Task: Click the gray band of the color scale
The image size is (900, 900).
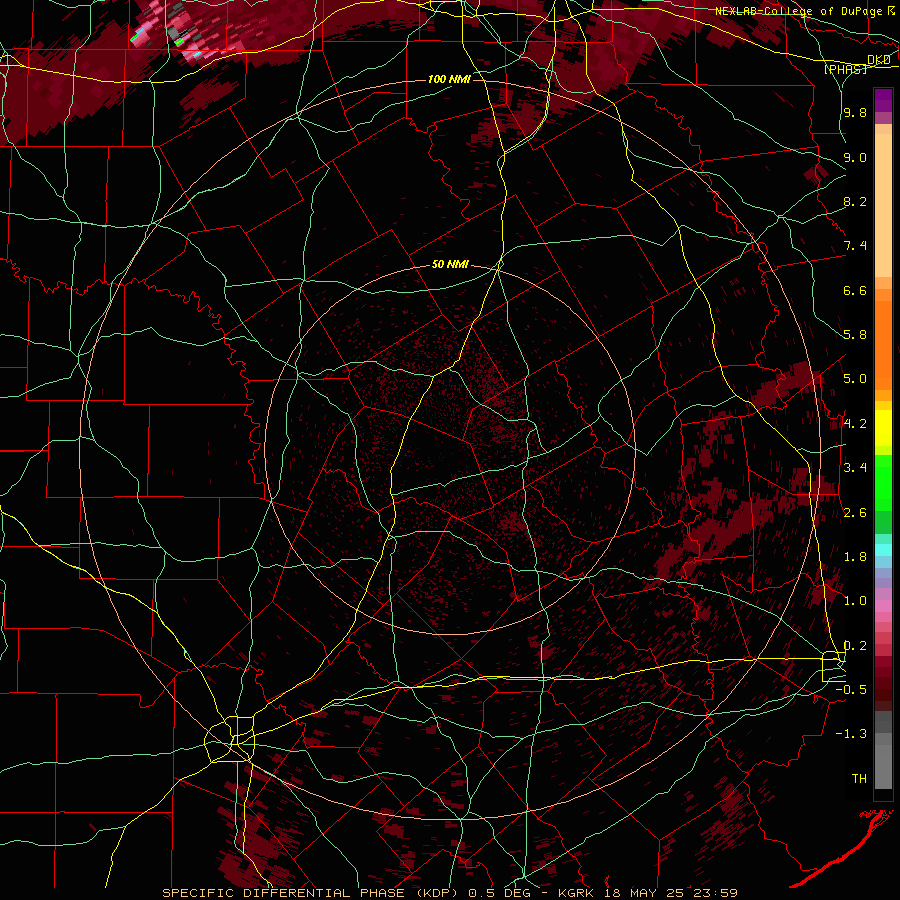Action: tap(883, 751)
